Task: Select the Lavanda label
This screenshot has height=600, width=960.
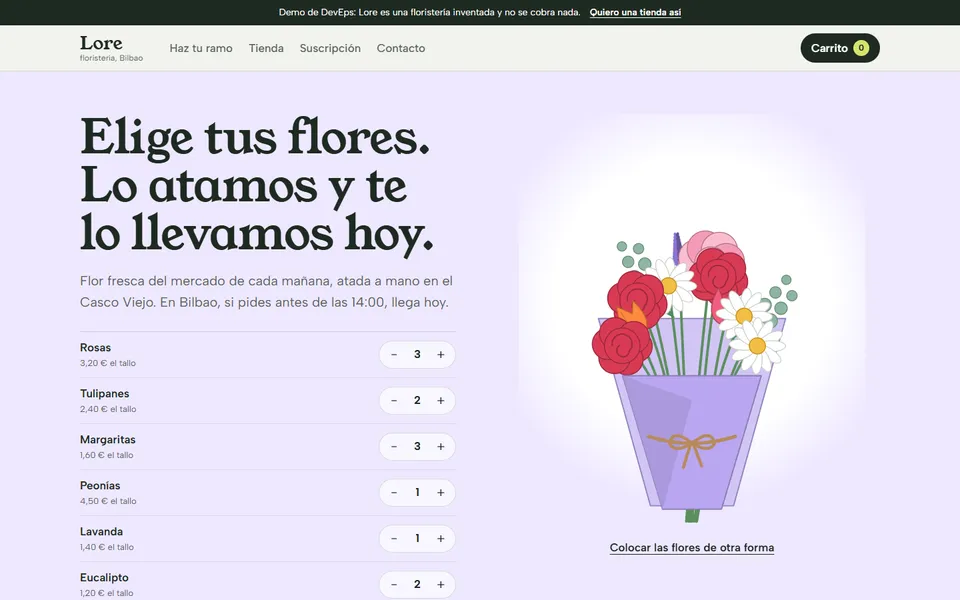Action: coord(102,531)
